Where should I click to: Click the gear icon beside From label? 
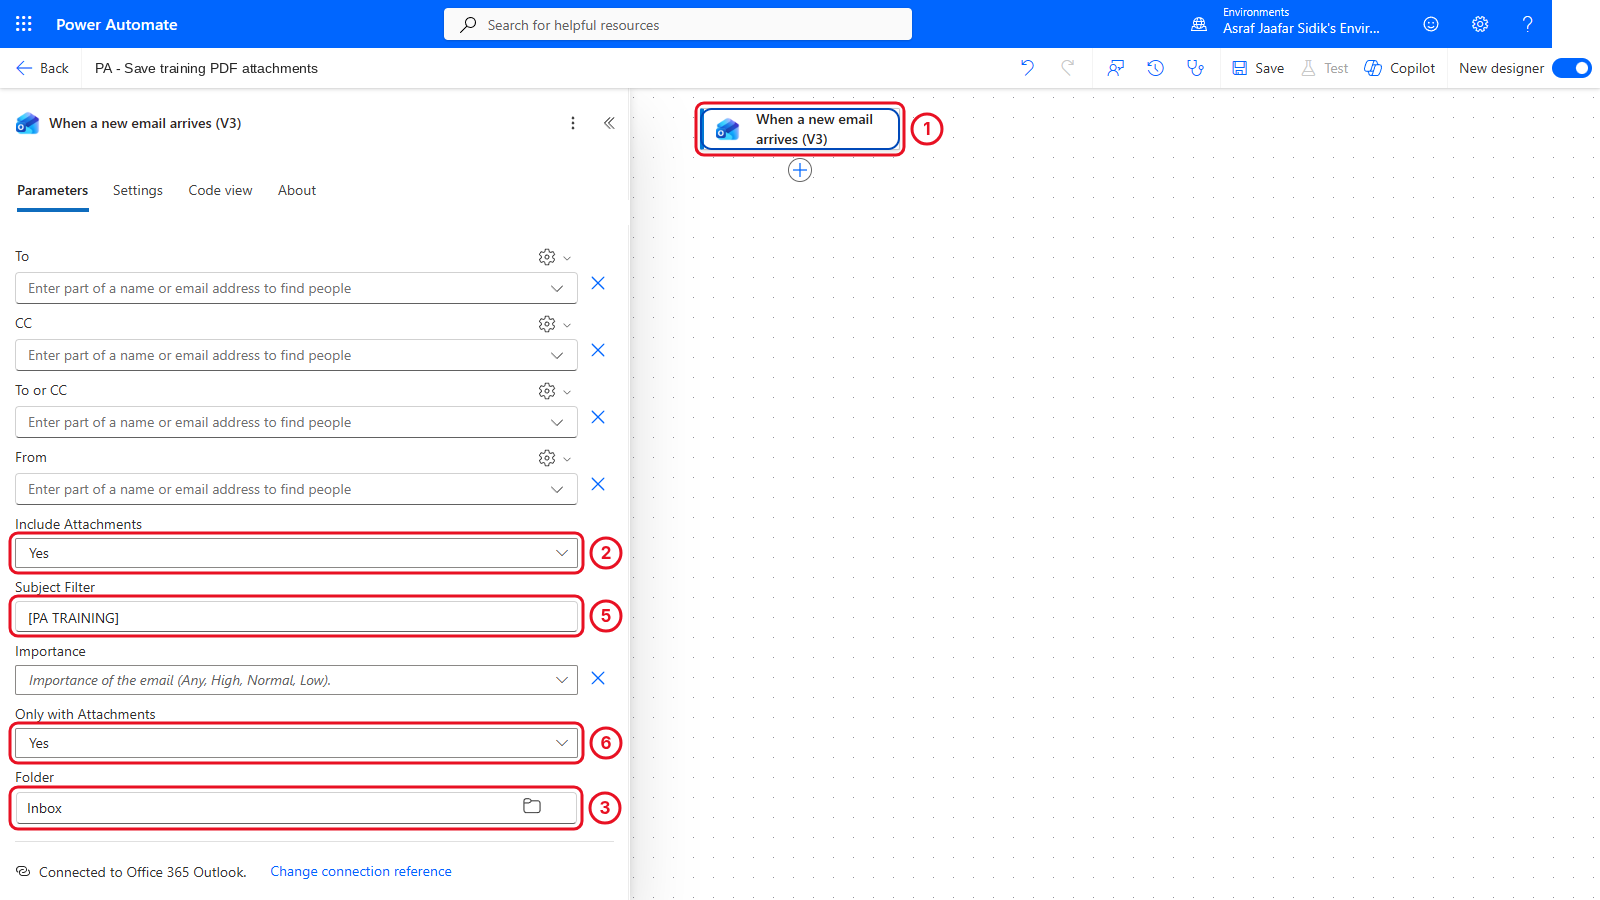[547, 458]
